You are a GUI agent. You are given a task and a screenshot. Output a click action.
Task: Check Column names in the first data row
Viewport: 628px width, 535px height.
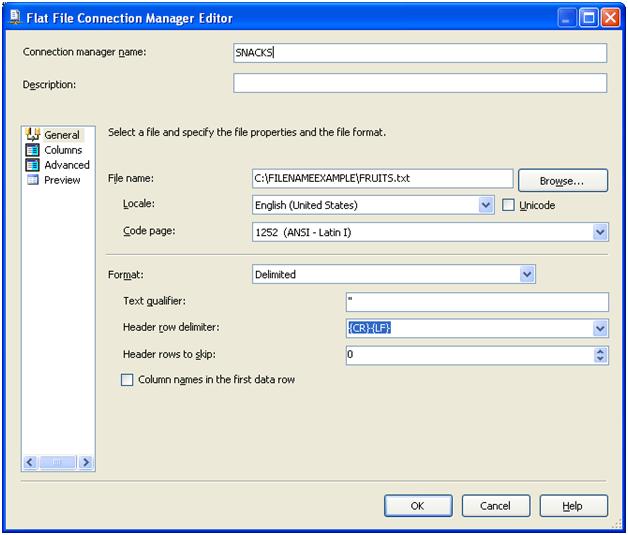tap(127, 380)
